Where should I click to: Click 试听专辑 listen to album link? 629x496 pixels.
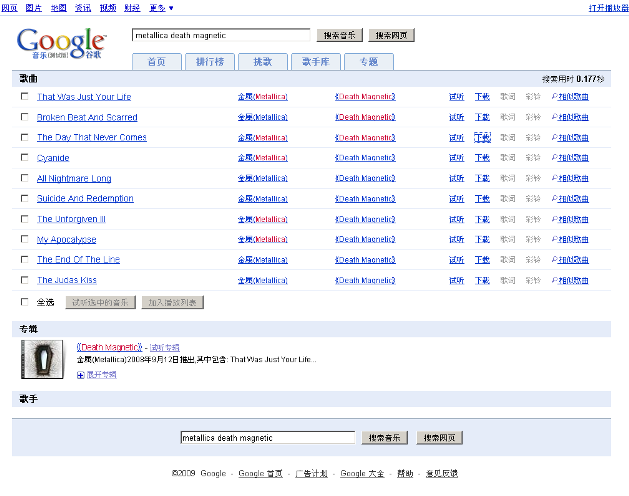click(164, 348)
